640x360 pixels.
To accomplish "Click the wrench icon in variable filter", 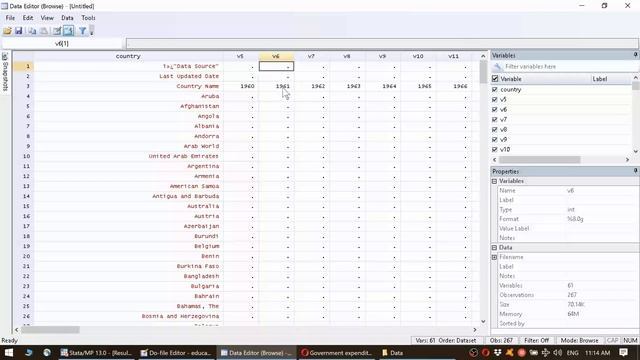I will (x=497, y=67).
